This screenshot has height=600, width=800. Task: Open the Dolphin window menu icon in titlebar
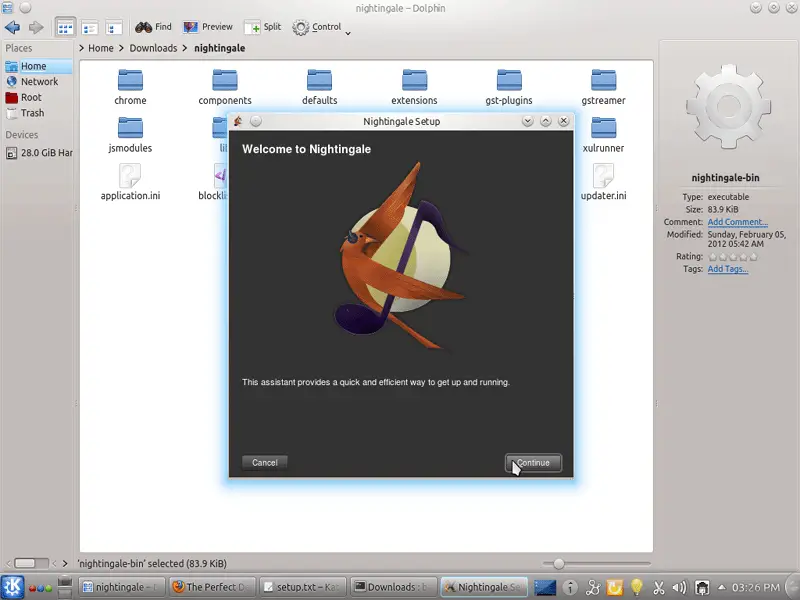[x=7, y=7]
